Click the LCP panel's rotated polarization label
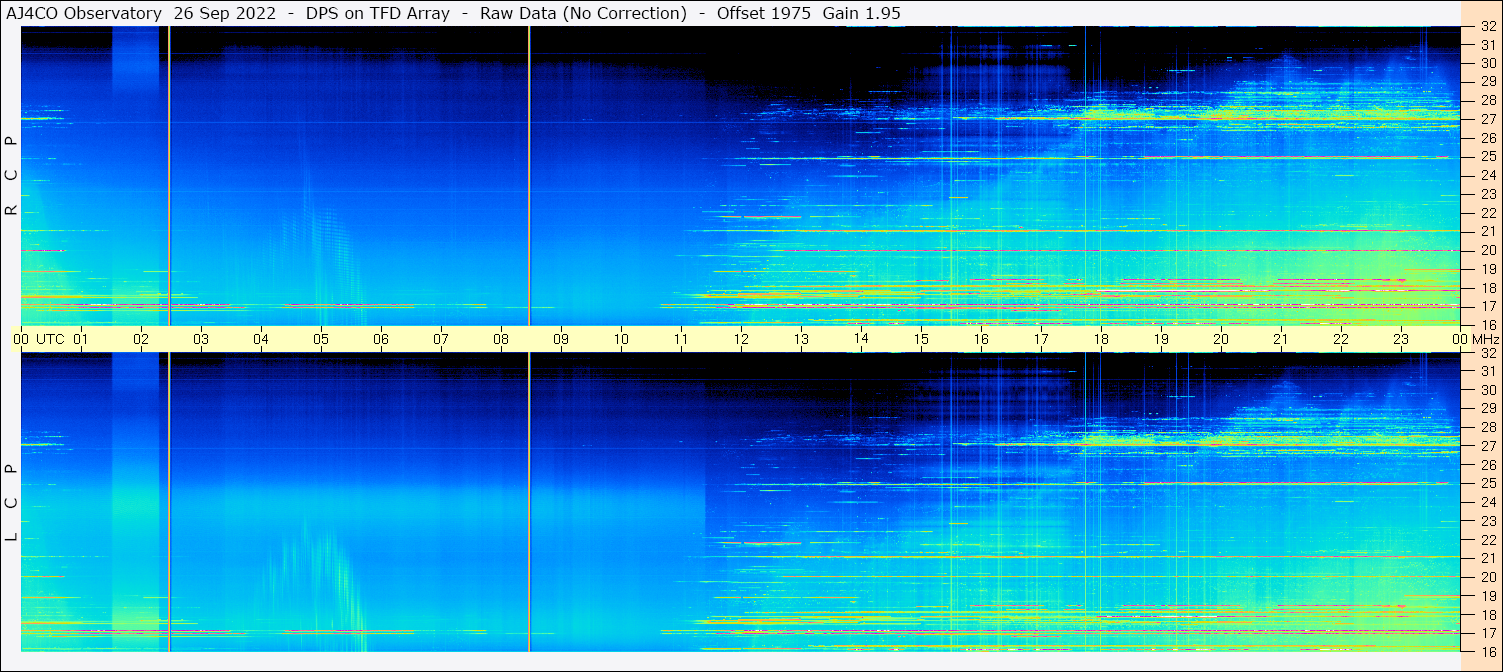The image size is (1503, 672). [x=11, y=502]
